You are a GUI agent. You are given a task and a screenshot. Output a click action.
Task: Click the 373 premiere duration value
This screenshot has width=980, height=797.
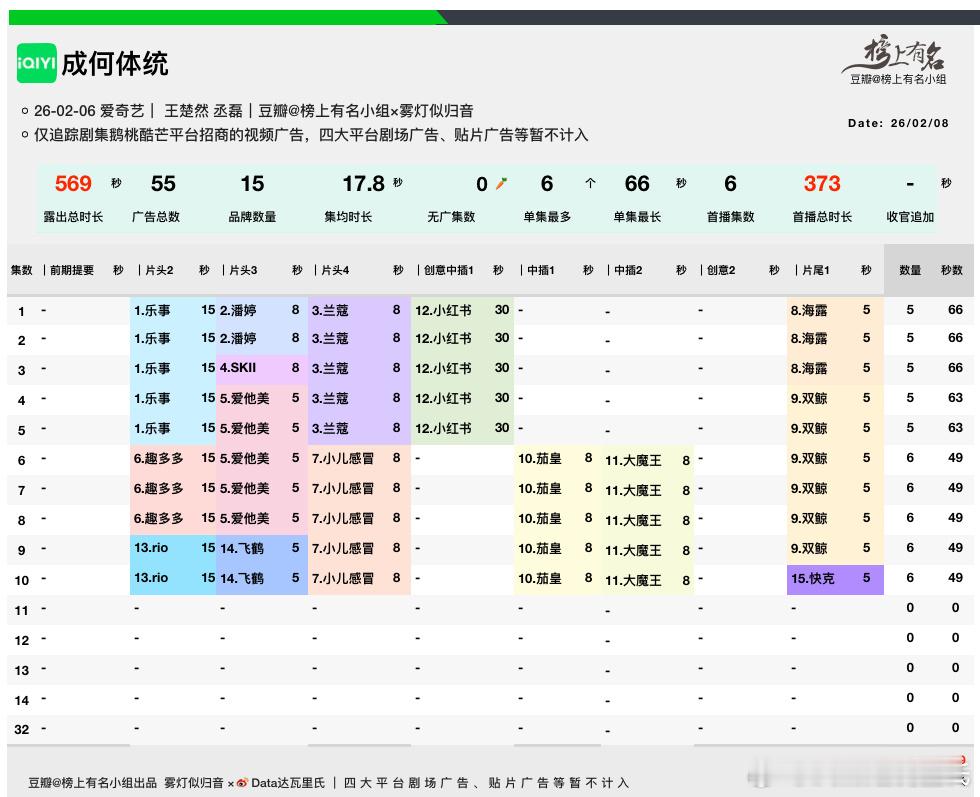[822, 184]
